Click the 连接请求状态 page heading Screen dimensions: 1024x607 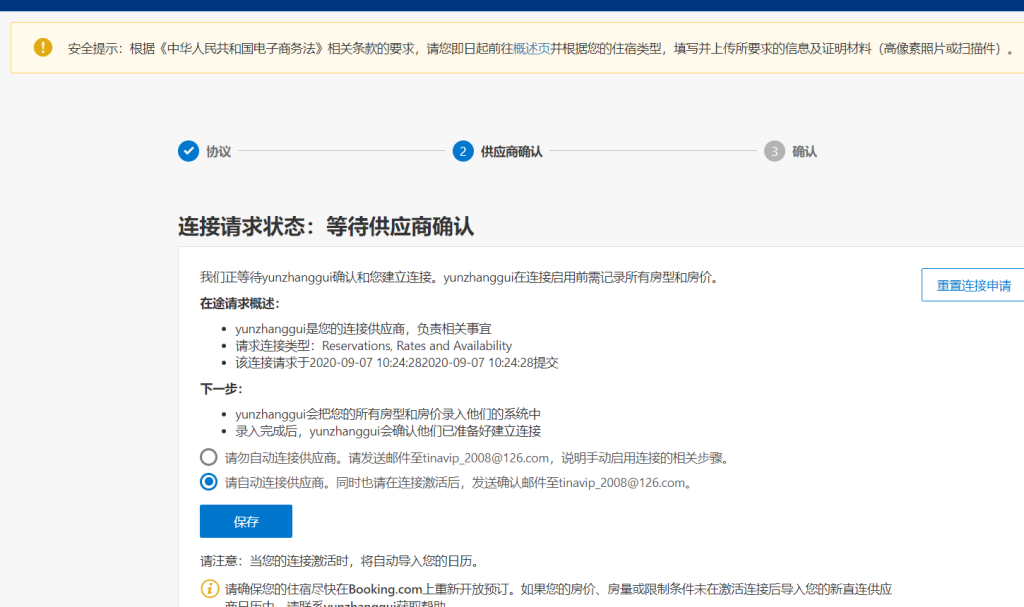pyautogui.click(x=326, y=227)
